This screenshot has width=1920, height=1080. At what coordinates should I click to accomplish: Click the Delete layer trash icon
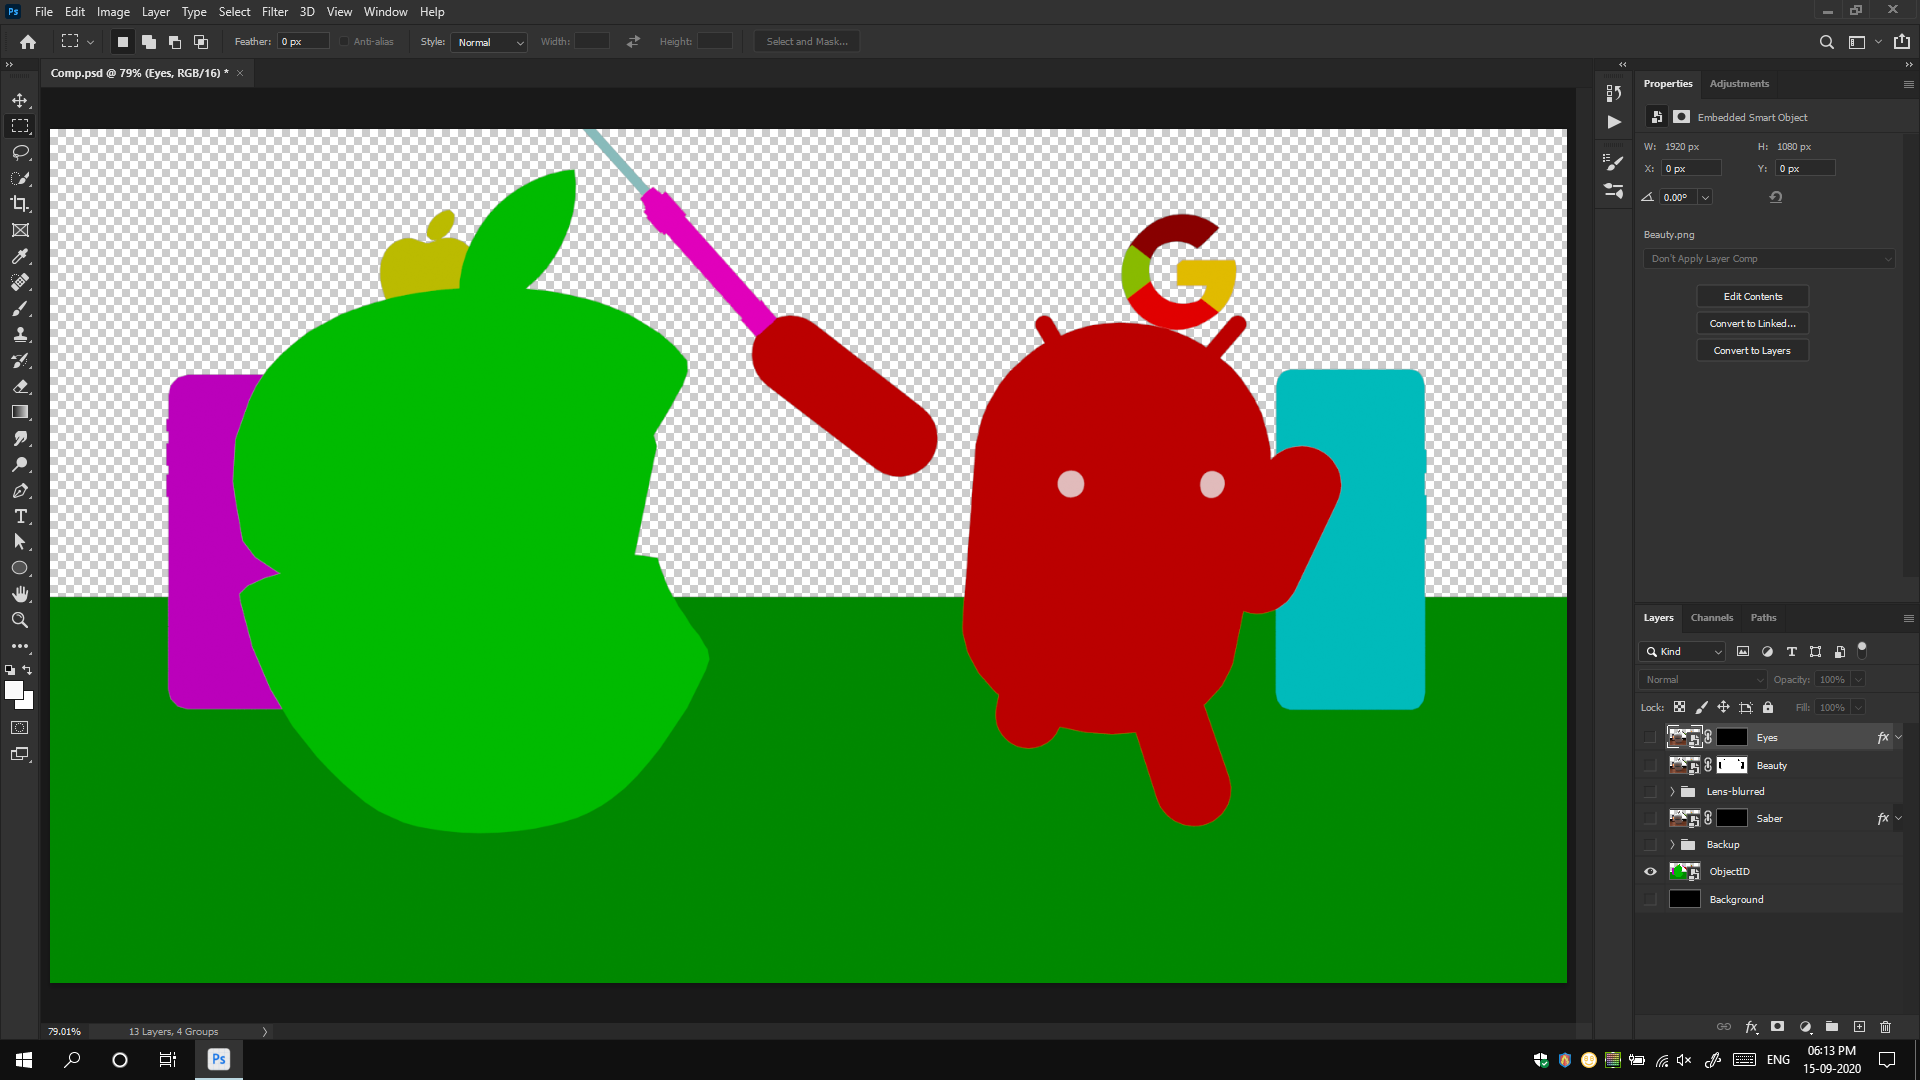[1886, 1027]
